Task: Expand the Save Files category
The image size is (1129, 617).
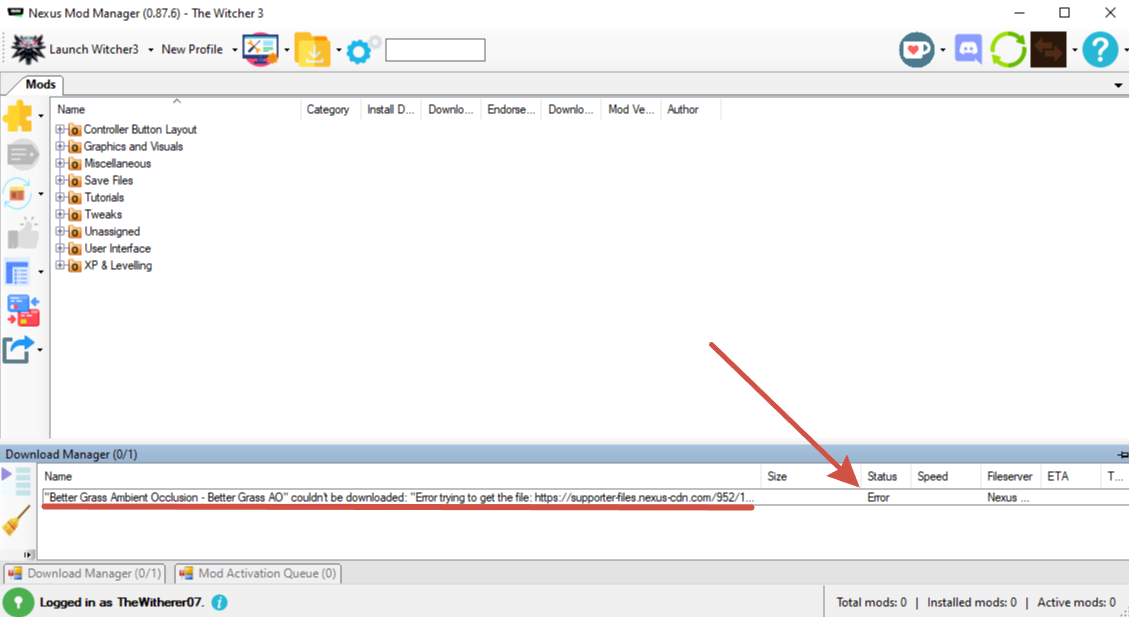Action: (x=60, y=180)
